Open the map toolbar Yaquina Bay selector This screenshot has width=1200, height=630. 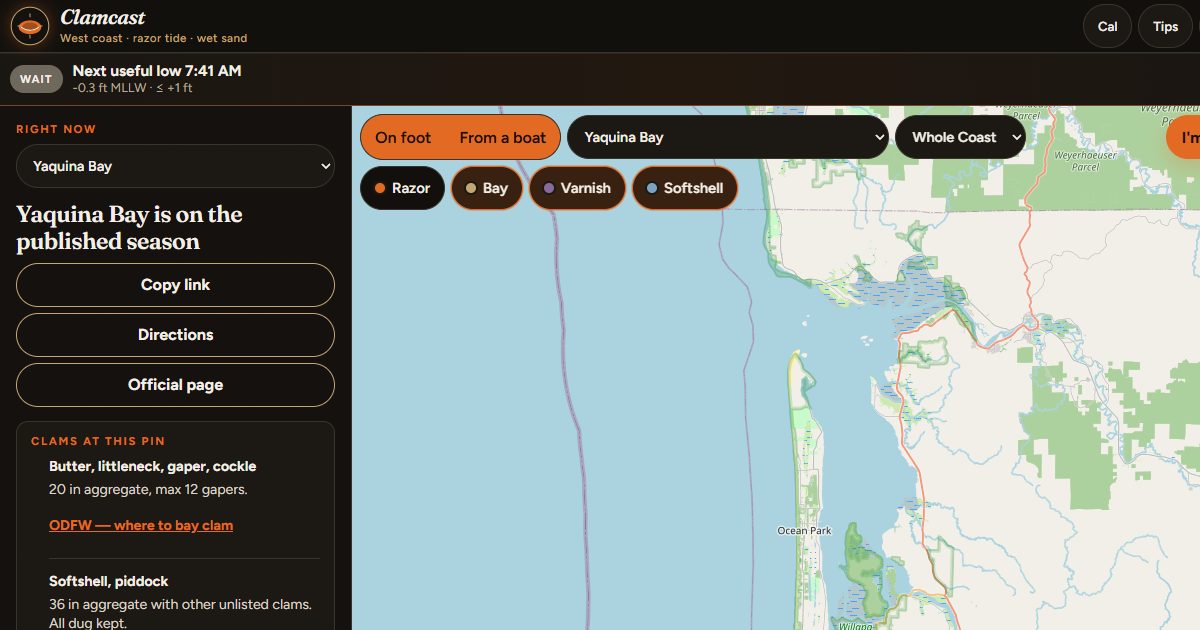[728, 137]
